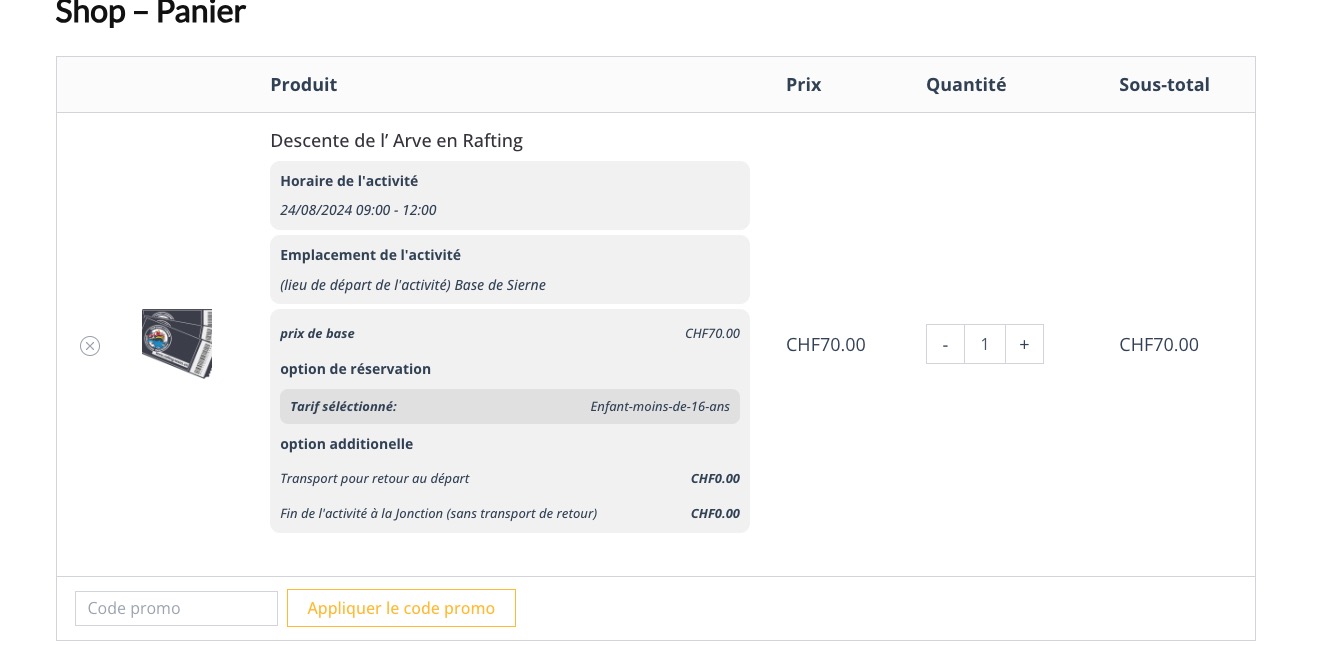Click the prix de base row

510,333
